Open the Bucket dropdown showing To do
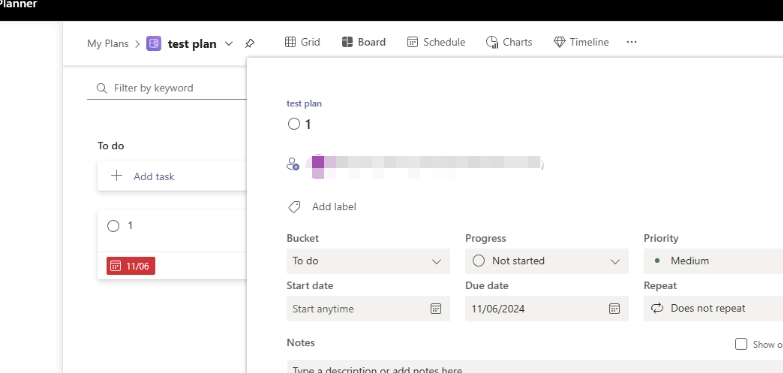The image size is (783, 373). [368, 261]
